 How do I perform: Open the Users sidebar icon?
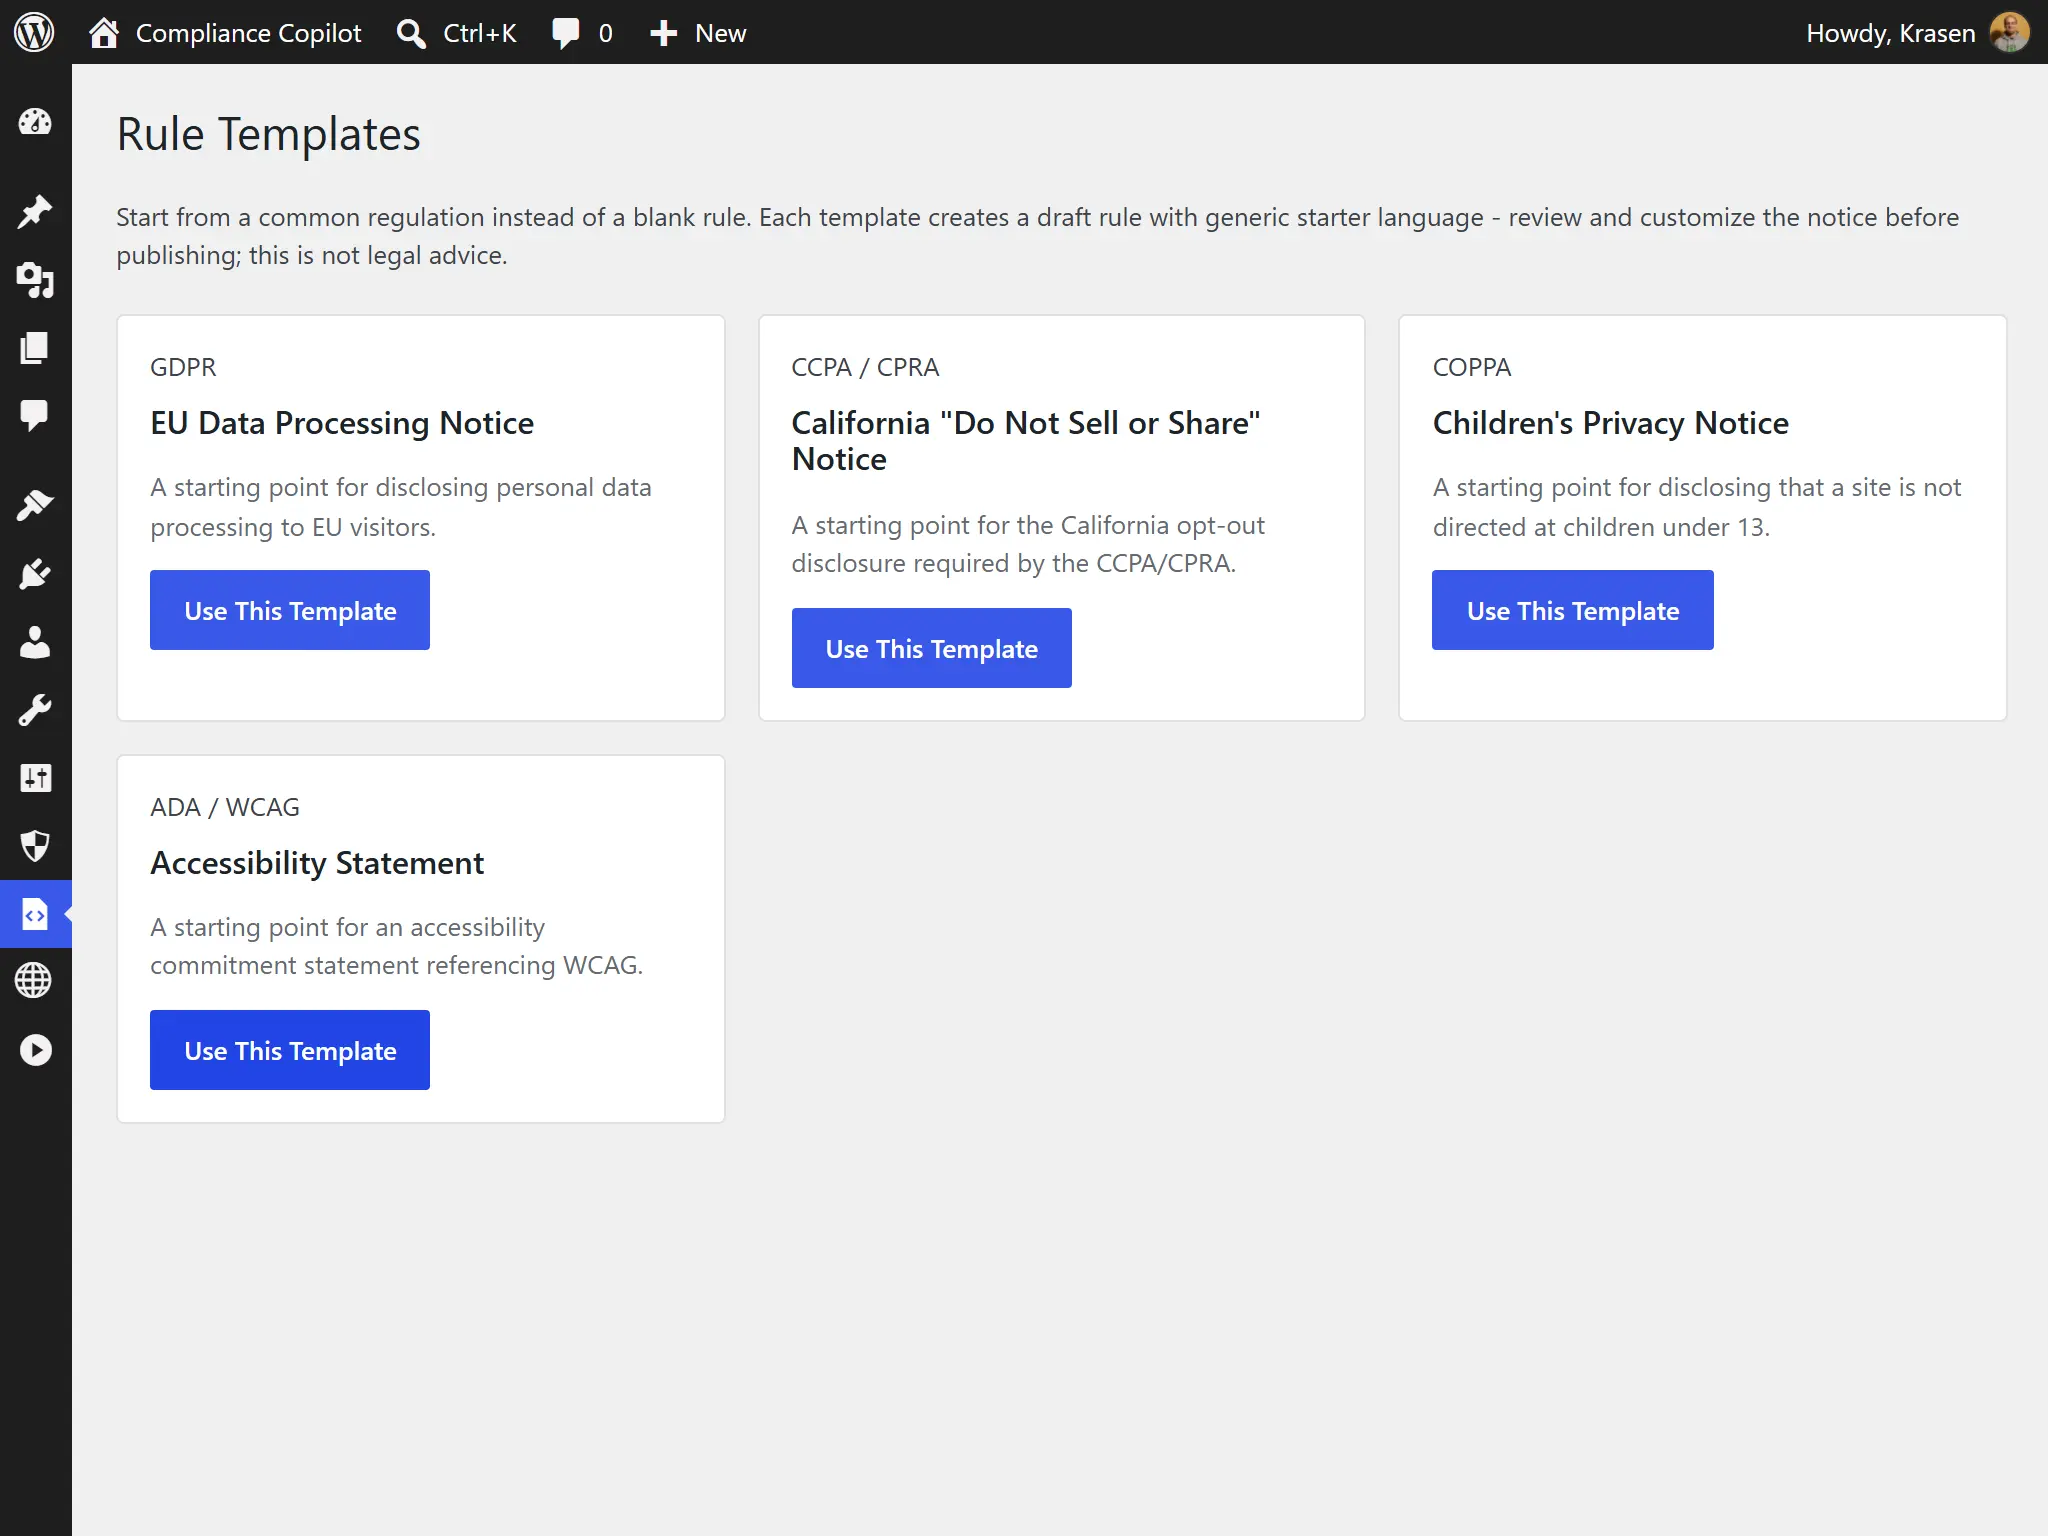[x=35, y=642]
